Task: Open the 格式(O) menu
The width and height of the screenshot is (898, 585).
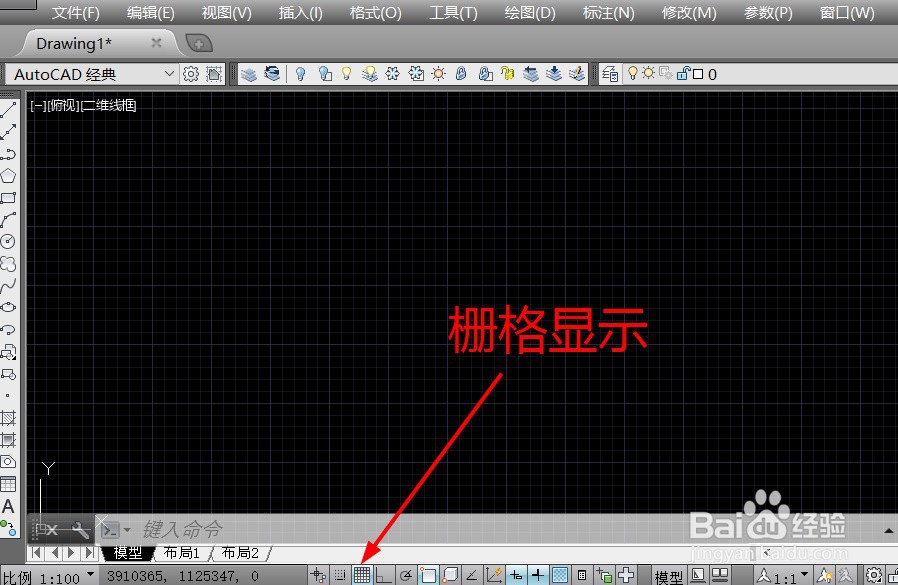Action: [376, 13]
